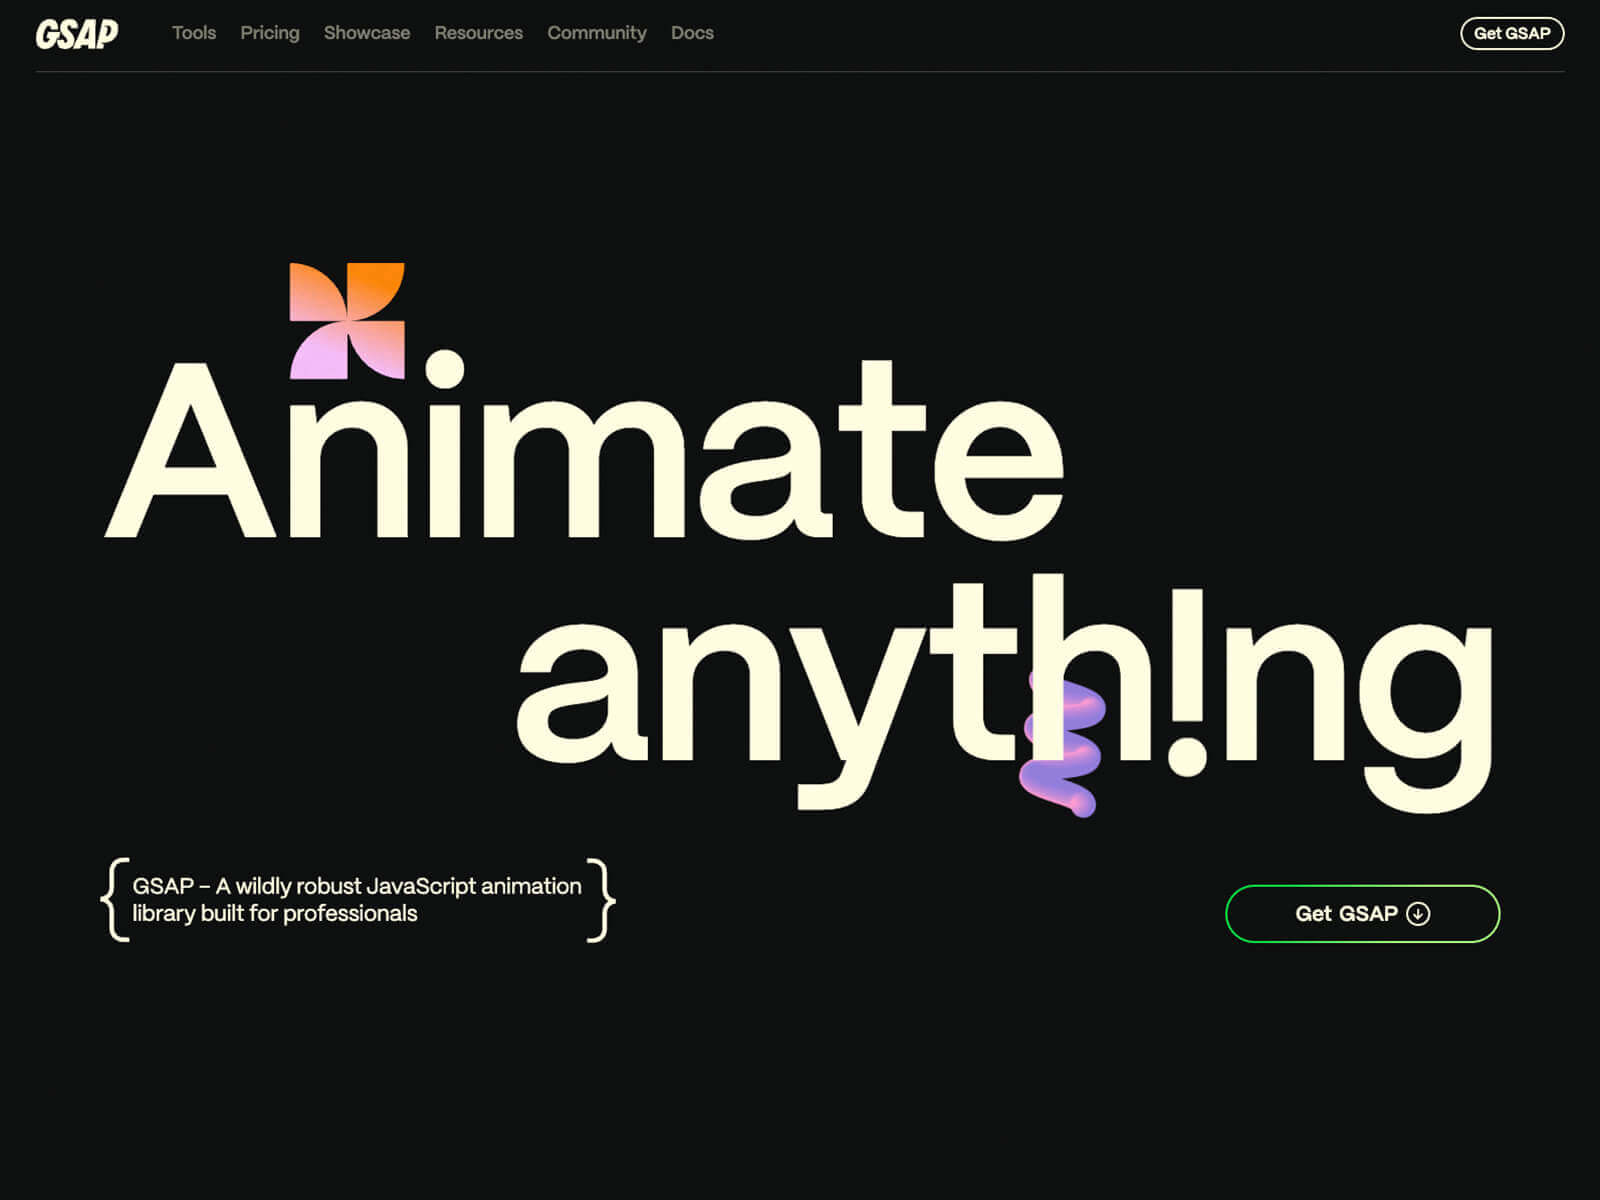Click the orange pinwheel shape above Animate
Viewport: 1600px width, 1200px height.
pos(347,321)
